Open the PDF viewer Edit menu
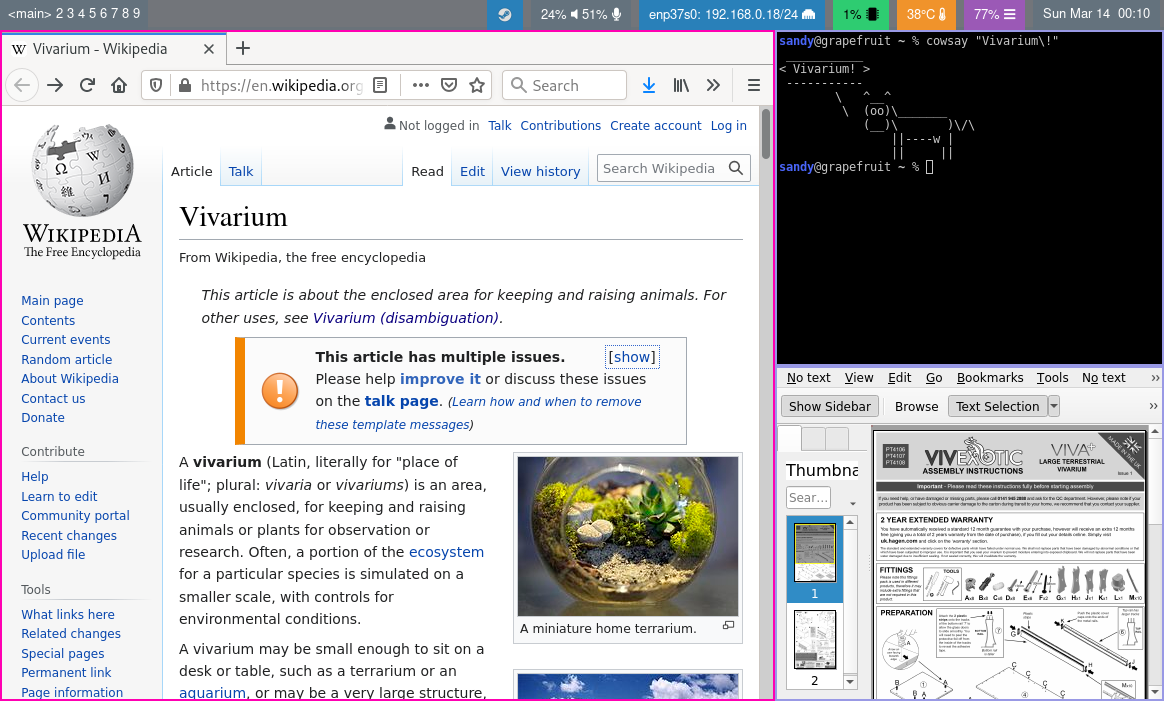 899,377
